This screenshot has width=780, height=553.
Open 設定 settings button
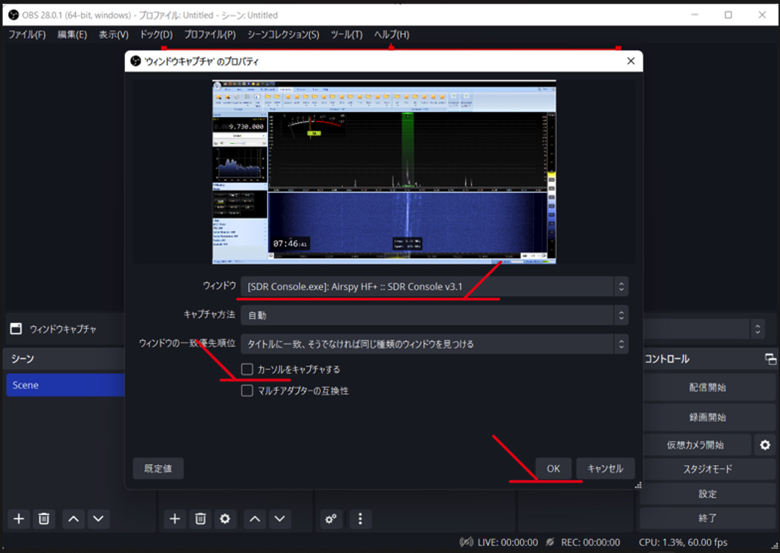(707, 494)
